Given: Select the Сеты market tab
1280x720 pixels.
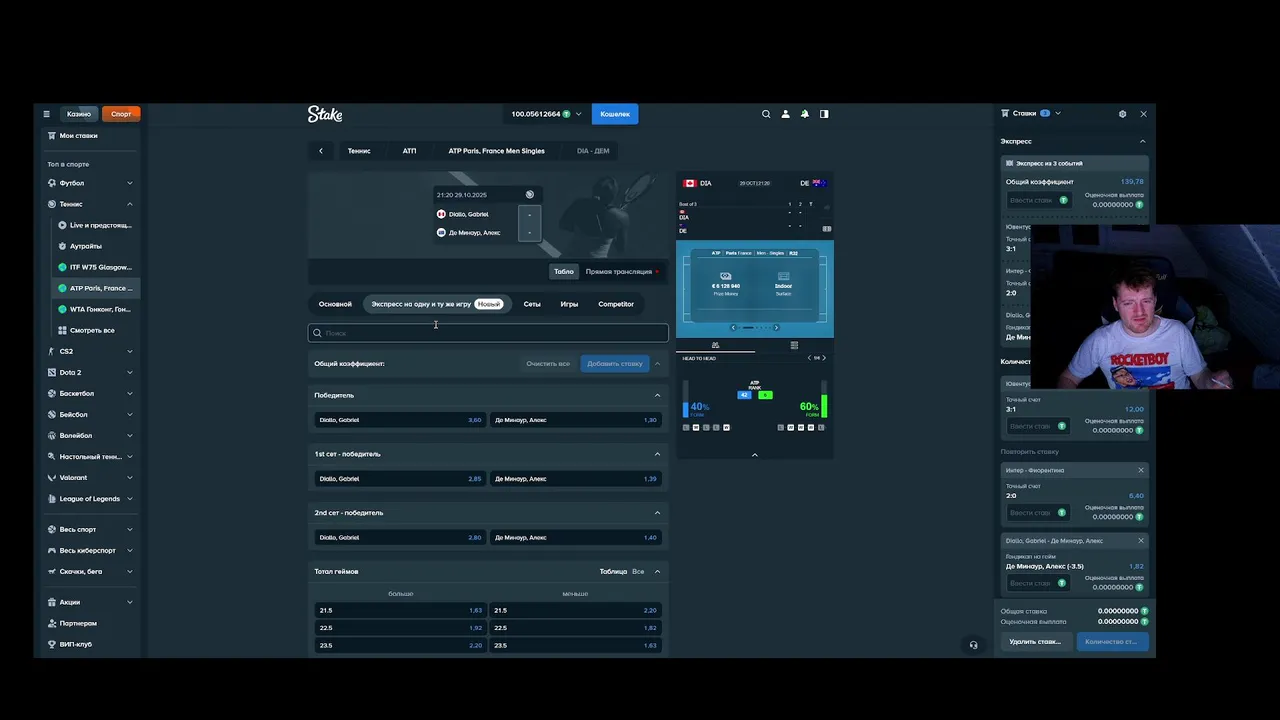Looking at the screenshot, I should point(532,304).
